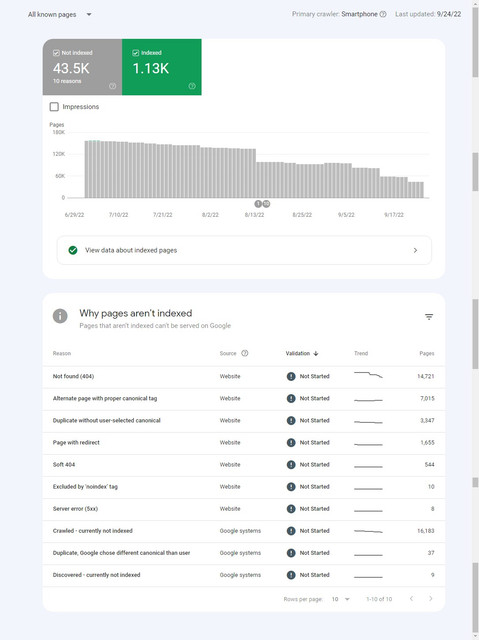Open Alternate page with proper canonical tag
This screenshot has height=640, width=479.
pyautogui.click(x=244, y=398)
